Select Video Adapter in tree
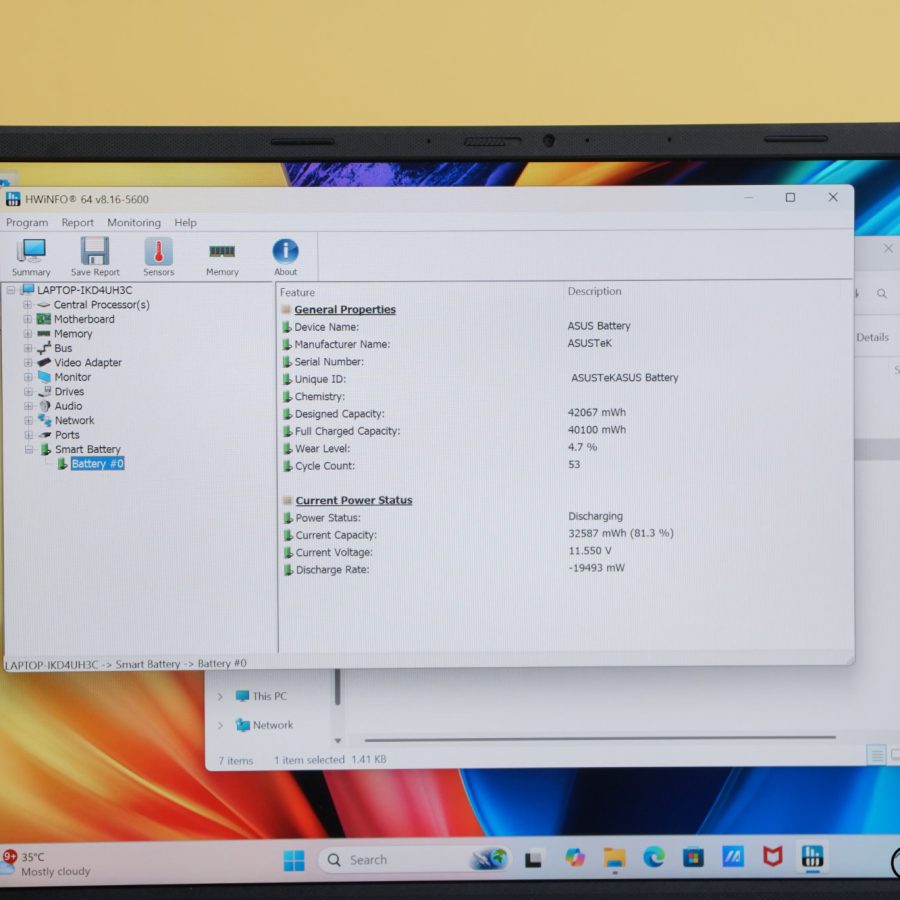The width and height of the screenshot is (900, 900). [x=88, y=363]
